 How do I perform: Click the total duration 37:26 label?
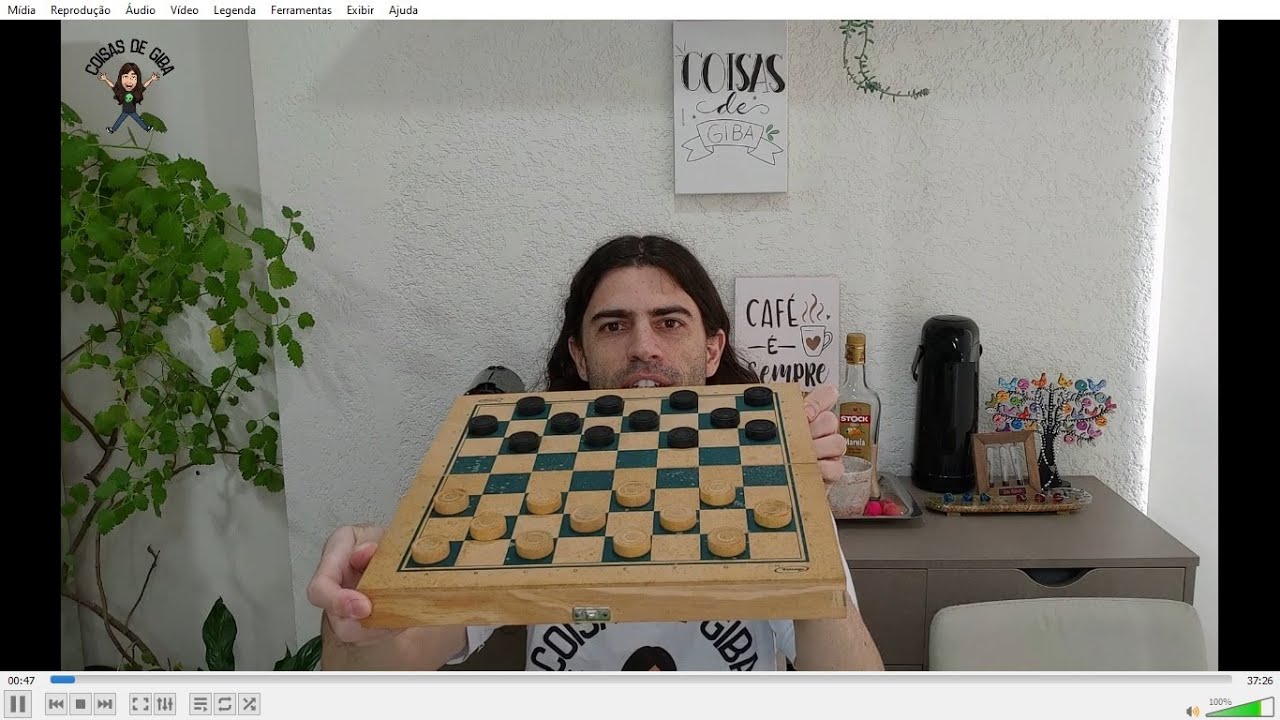coord(1259,680)
